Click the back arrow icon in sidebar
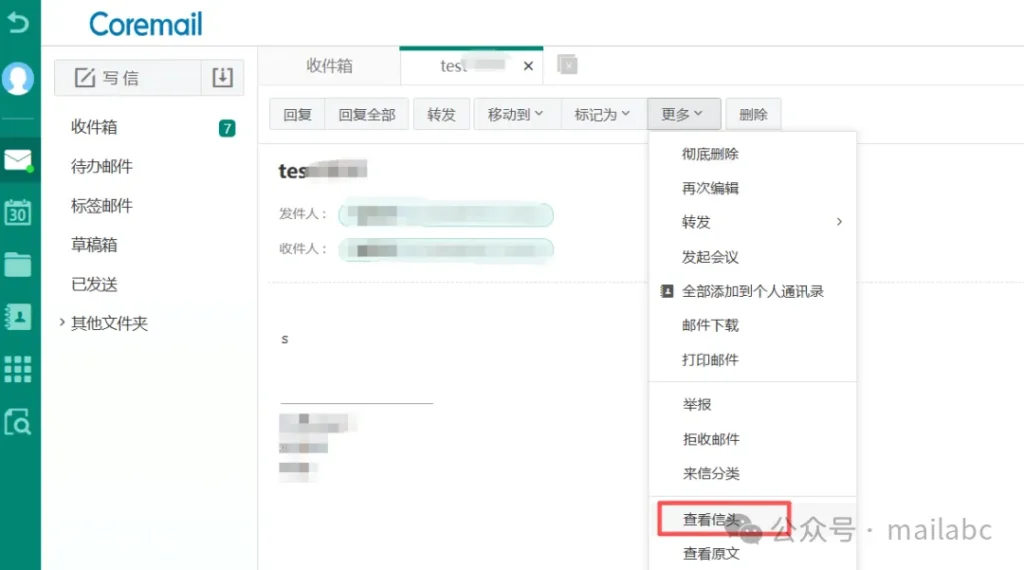1024x570 pixels. [x=18, y=22]
